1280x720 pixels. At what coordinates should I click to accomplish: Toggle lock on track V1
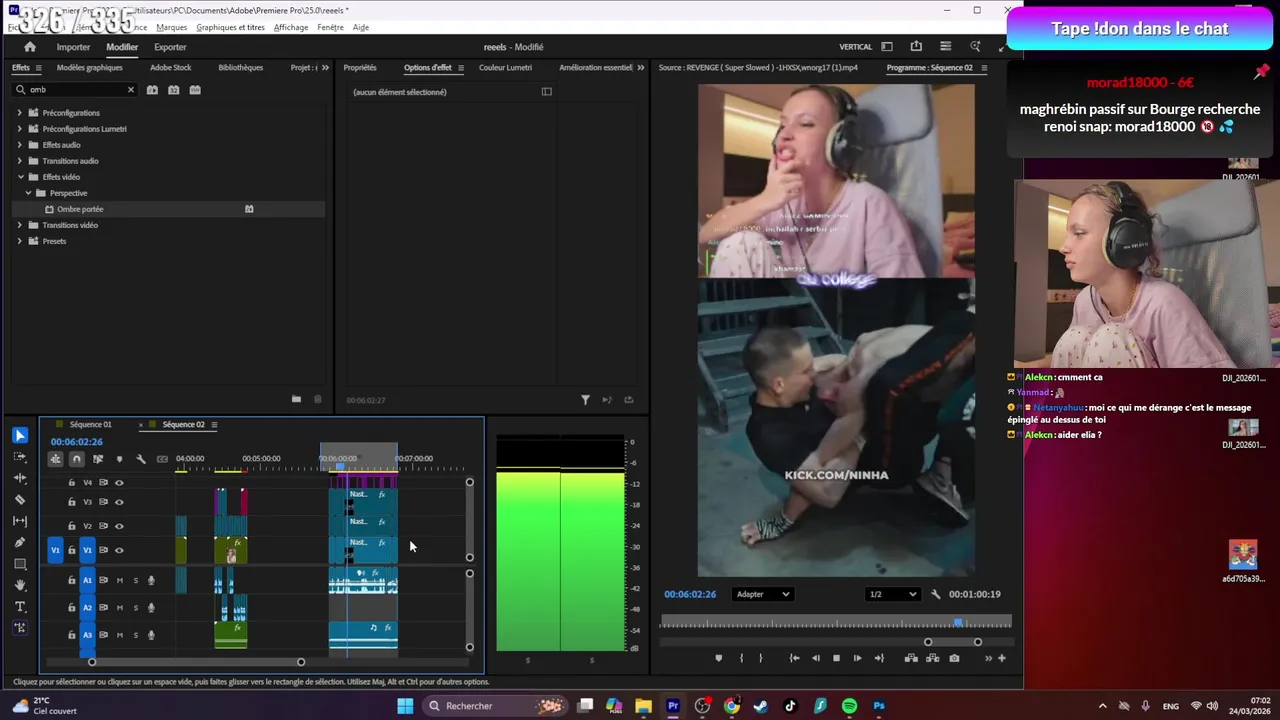(x=71, y=550)
